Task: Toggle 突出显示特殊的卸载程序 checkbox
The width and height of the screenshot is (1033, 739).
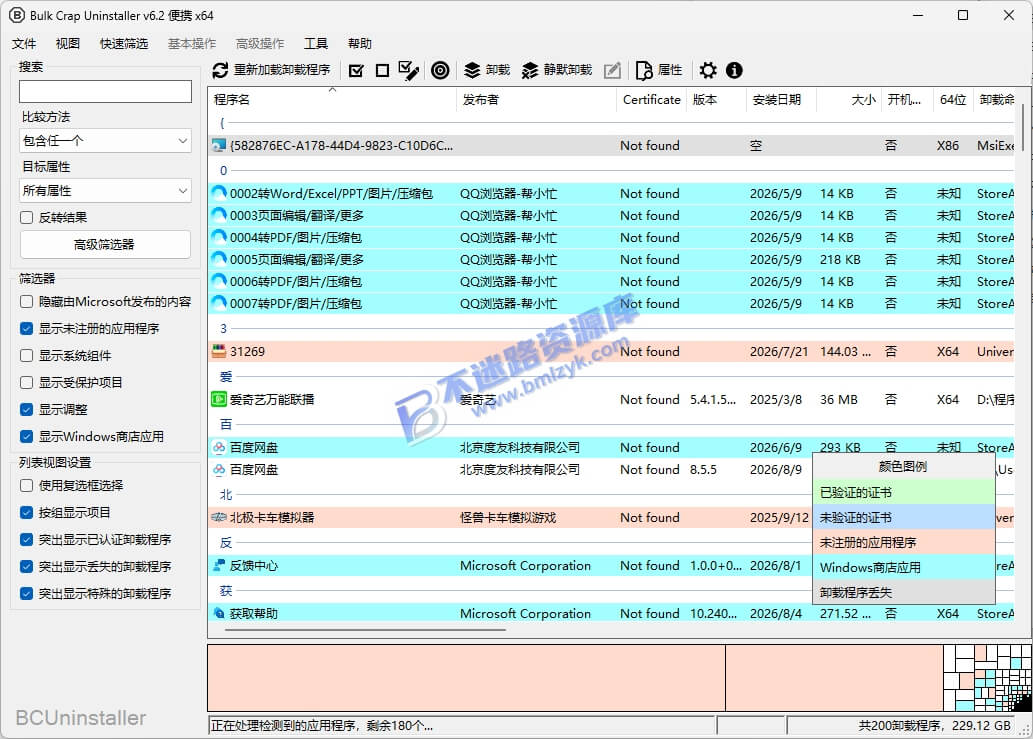Action: 27,593
